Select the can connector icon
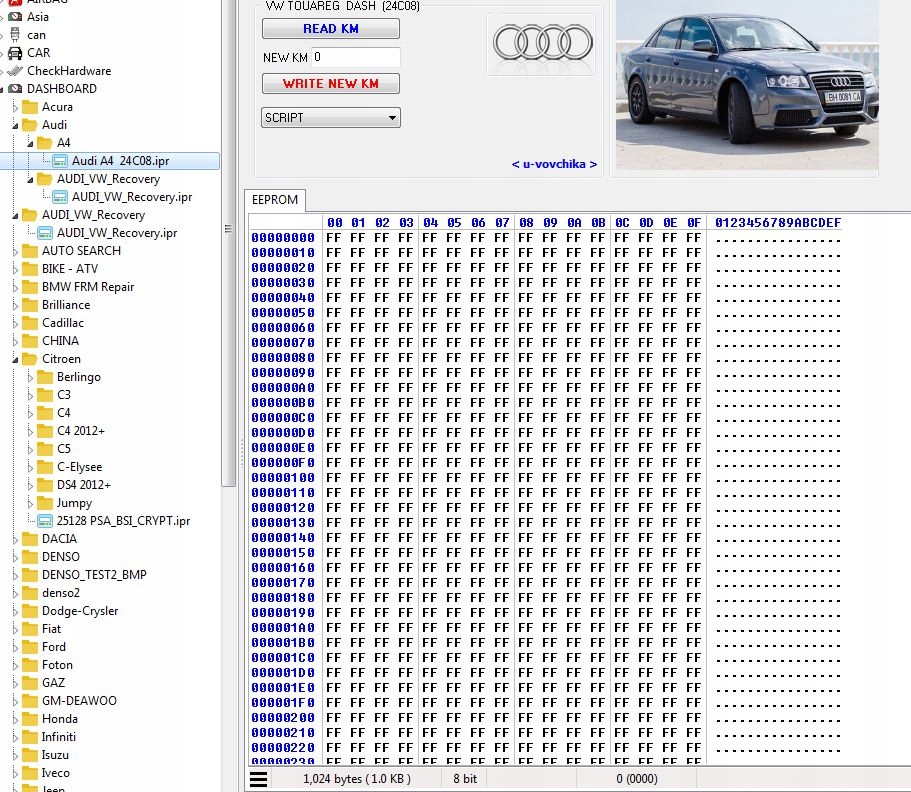This screenshot has width=911, height=792. tap(15, 35)
